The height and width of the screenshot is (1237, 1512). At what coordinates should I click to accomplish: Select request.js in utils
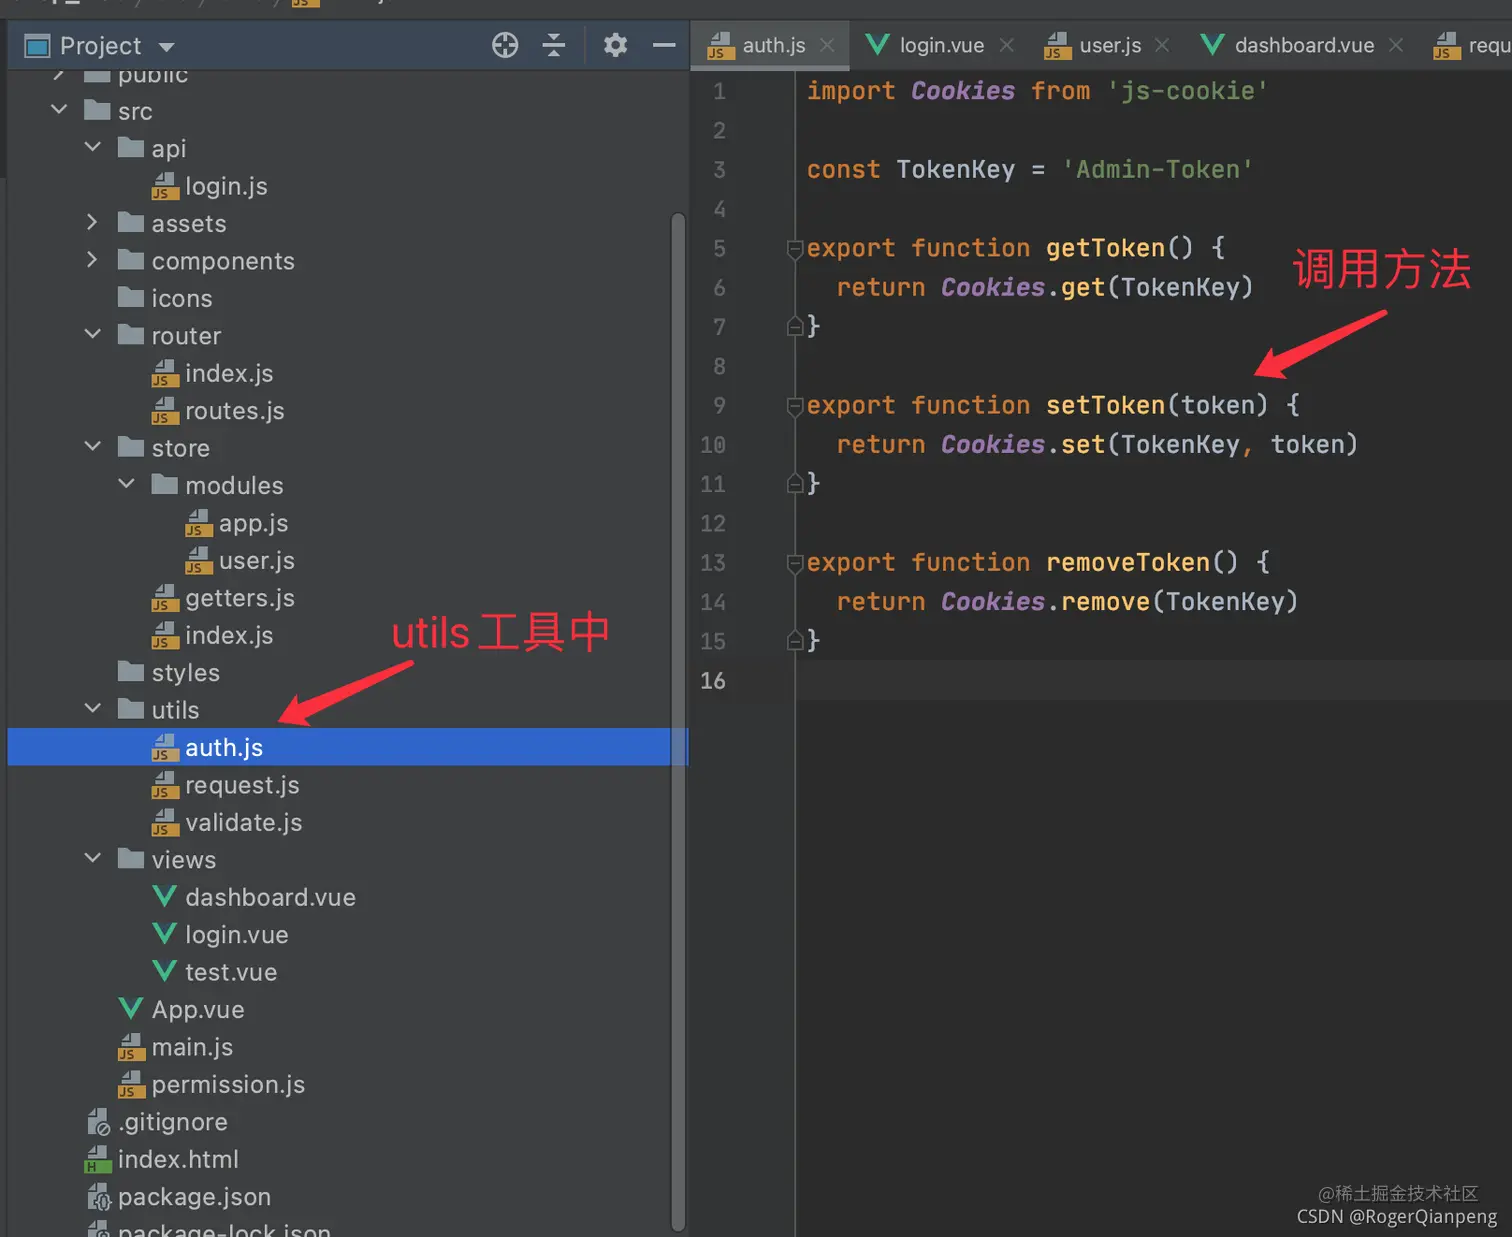tap(225, 785)
